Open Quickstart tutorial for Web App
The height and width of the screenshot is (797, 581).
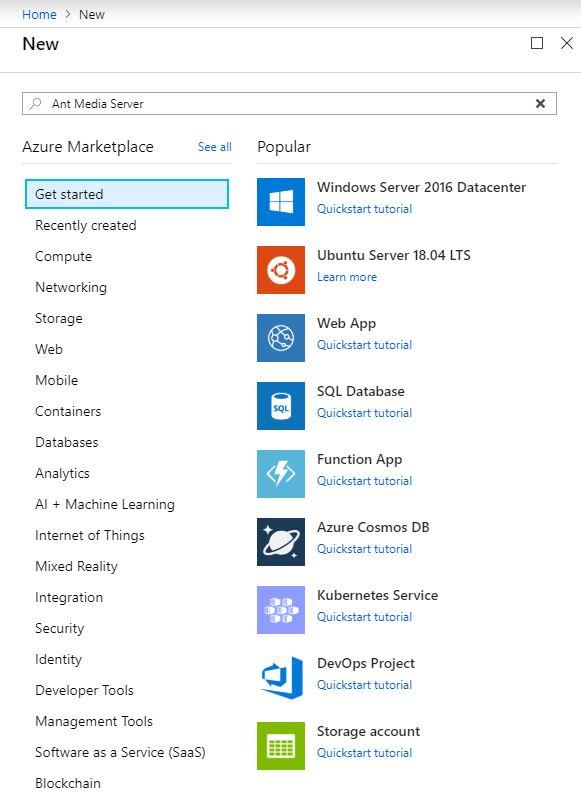coord(364,345)
